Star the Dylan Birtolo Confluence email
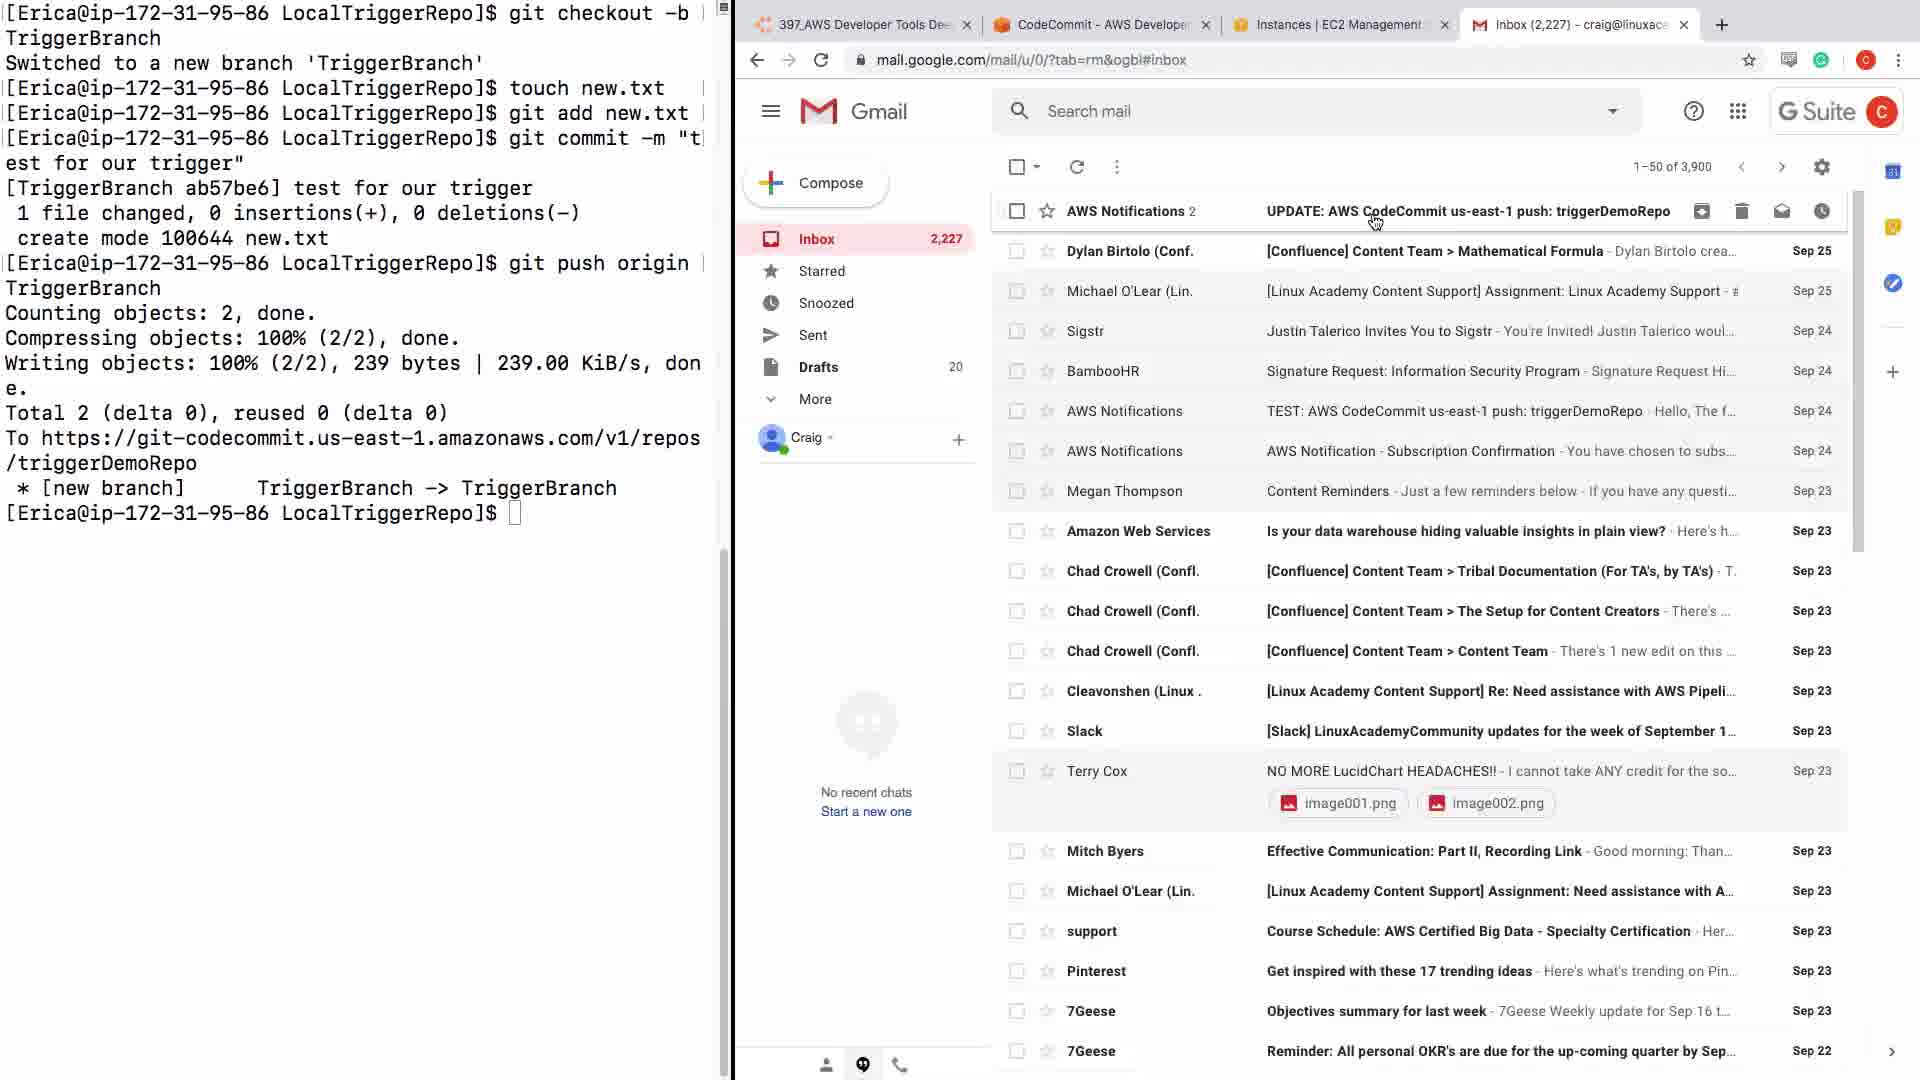This screenshot has height=1080, width=1920. pos(1046,251)
